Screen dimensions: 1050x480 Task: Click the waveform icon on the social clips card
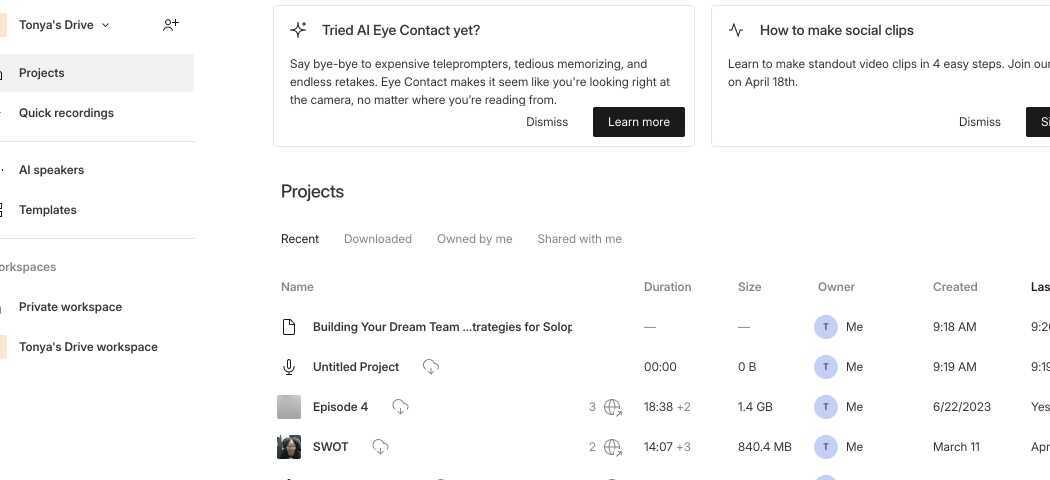736,30
